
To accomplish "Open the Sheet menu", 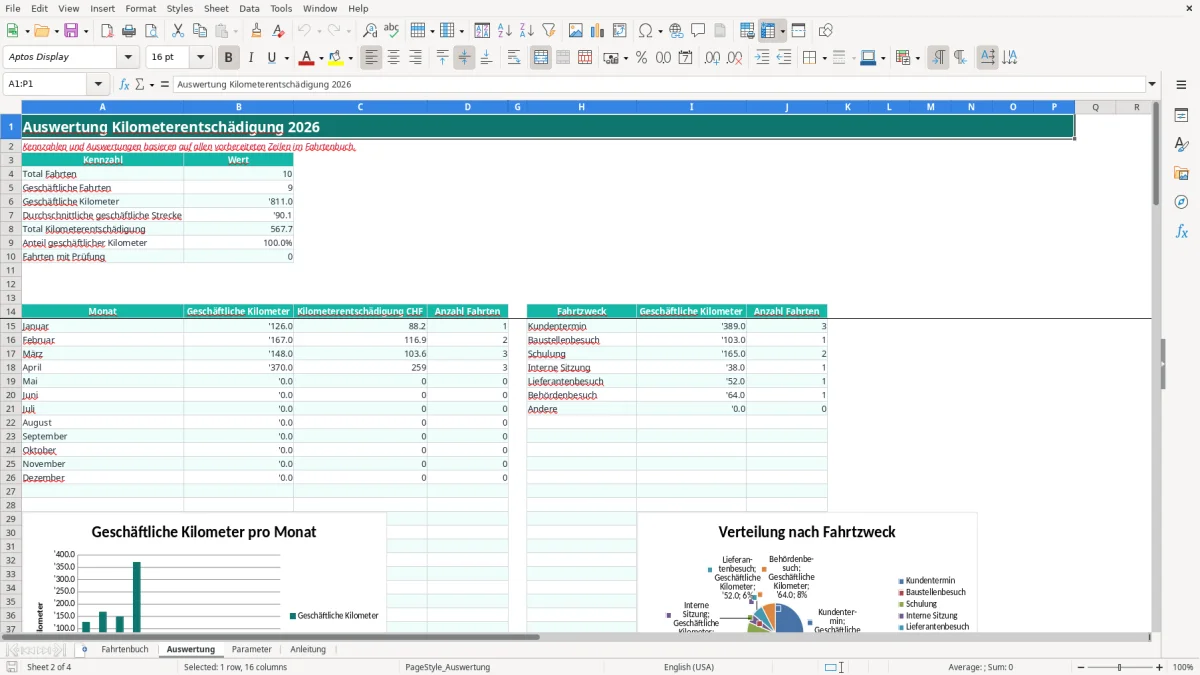I will click(x=216, y=8).
